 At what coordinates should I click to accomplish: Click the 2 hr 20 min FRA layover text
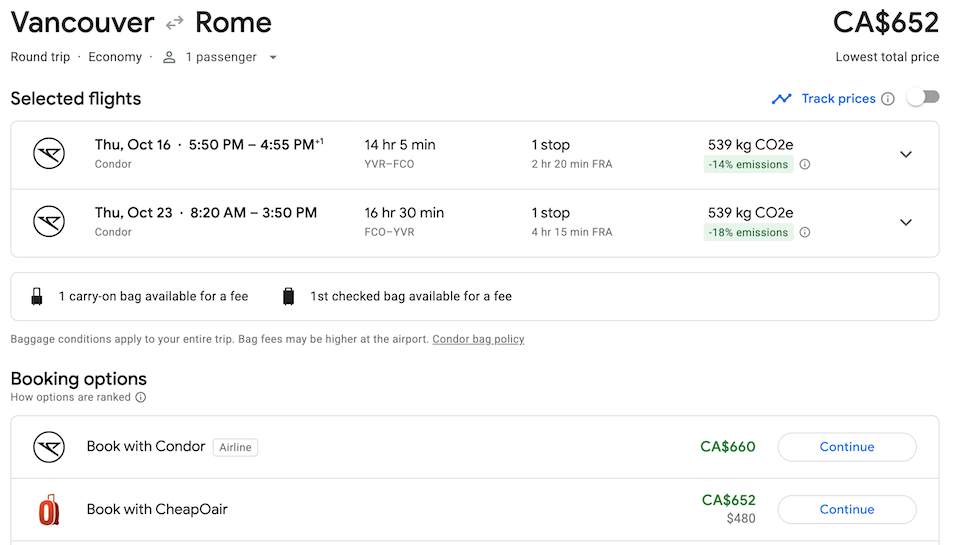click(x=572, y=164)
